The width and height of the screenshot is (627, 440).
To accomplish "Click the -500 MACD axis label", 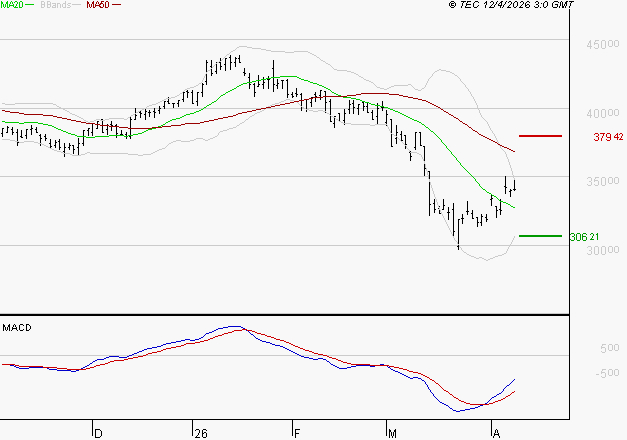I will point(607,373).
